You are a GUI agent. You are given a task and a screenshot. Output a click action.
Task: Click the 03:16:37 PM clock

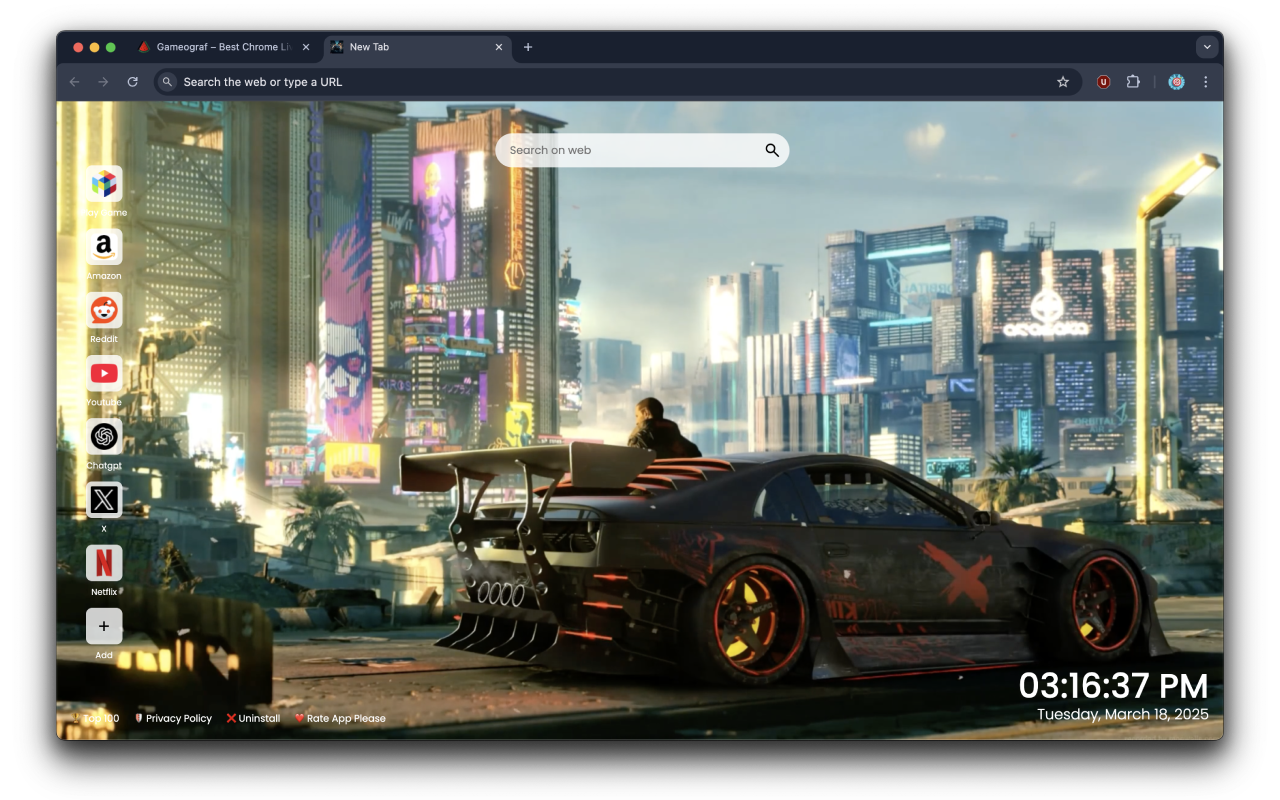coord(1113,686)
